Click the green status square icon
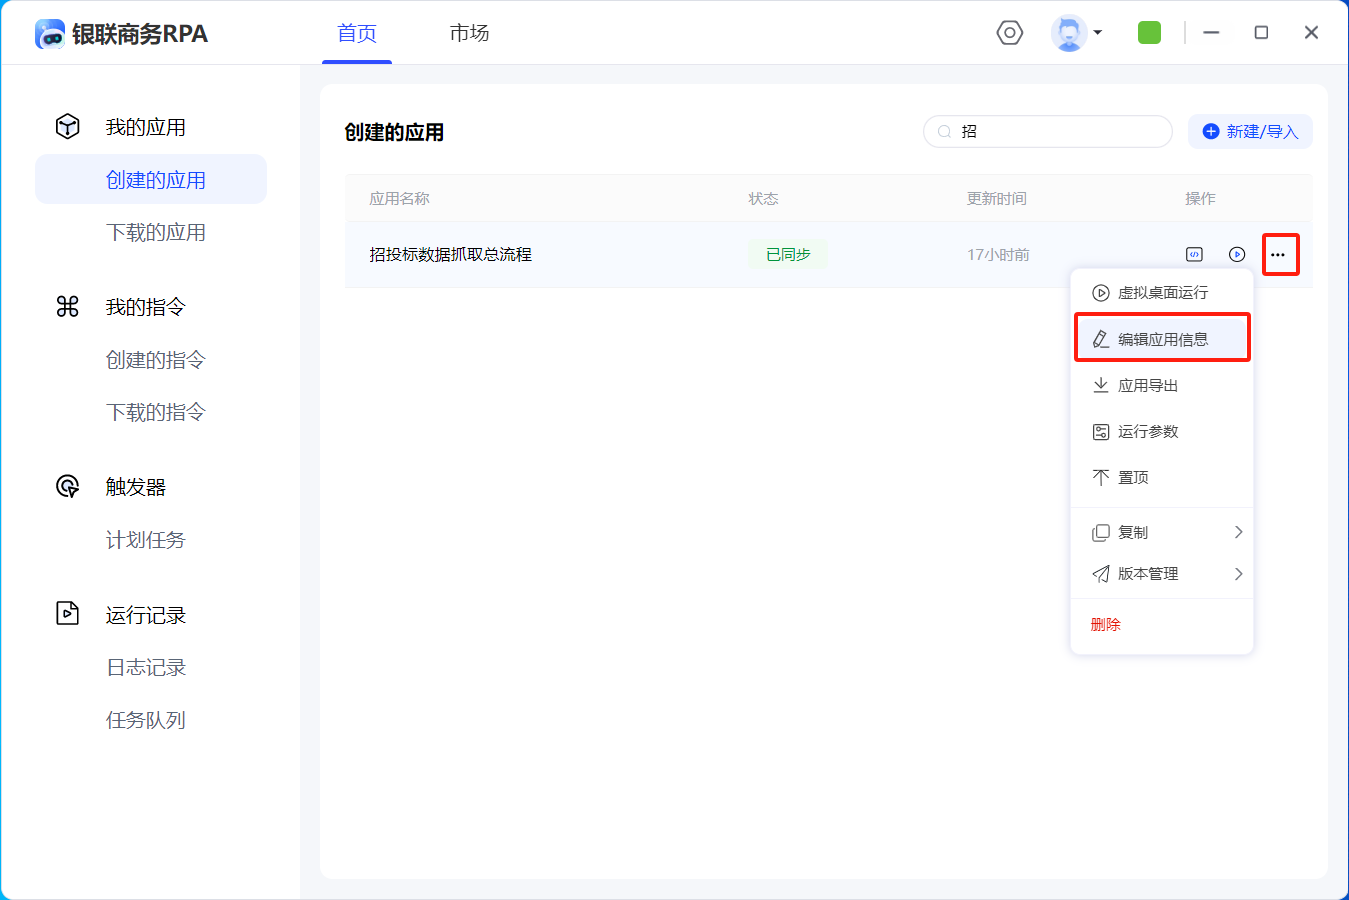1349x900 pixels. [x=1149, y=33]
